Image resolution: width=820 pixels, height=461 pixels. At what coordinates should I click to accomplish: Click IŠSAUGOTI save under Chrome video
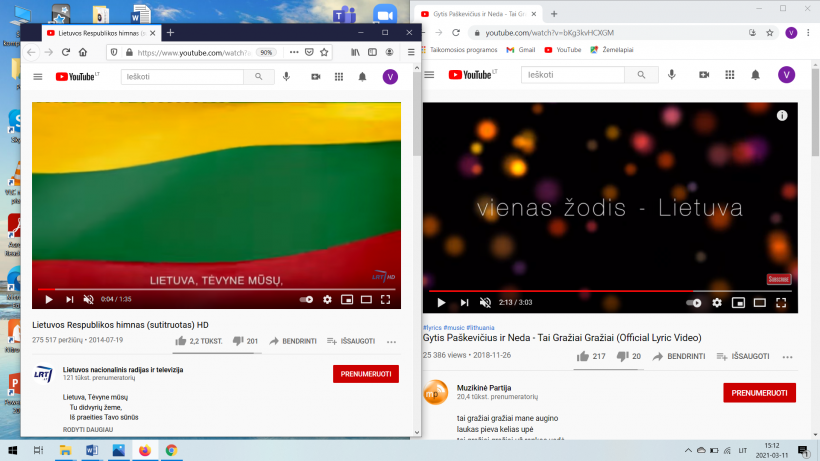[x=743, y=356]
